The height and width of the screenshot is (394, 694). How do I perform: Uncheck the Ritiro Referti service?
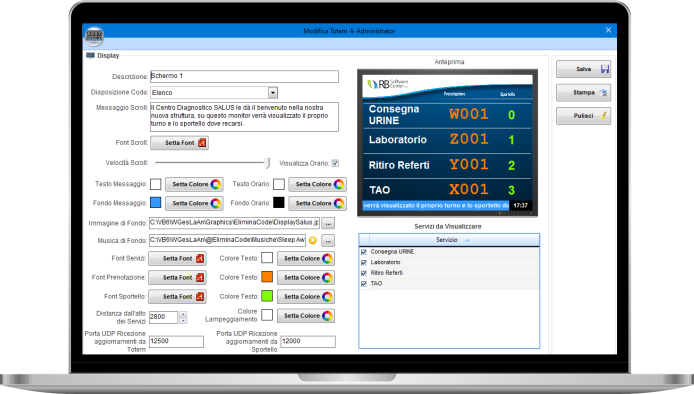364,273
